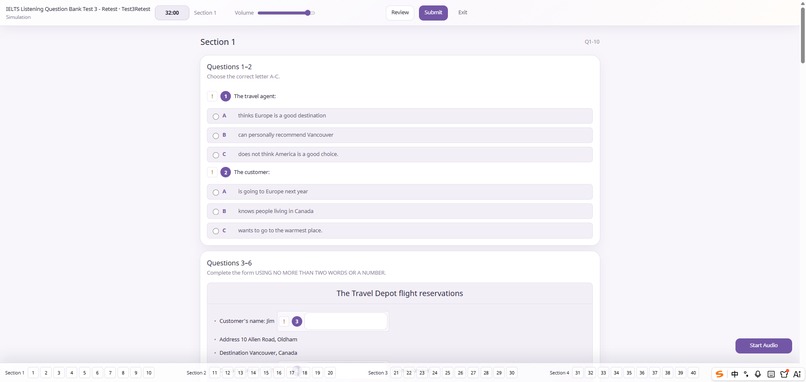
Task: Select option A is going to Europe next year
Action: pos(399,192)
